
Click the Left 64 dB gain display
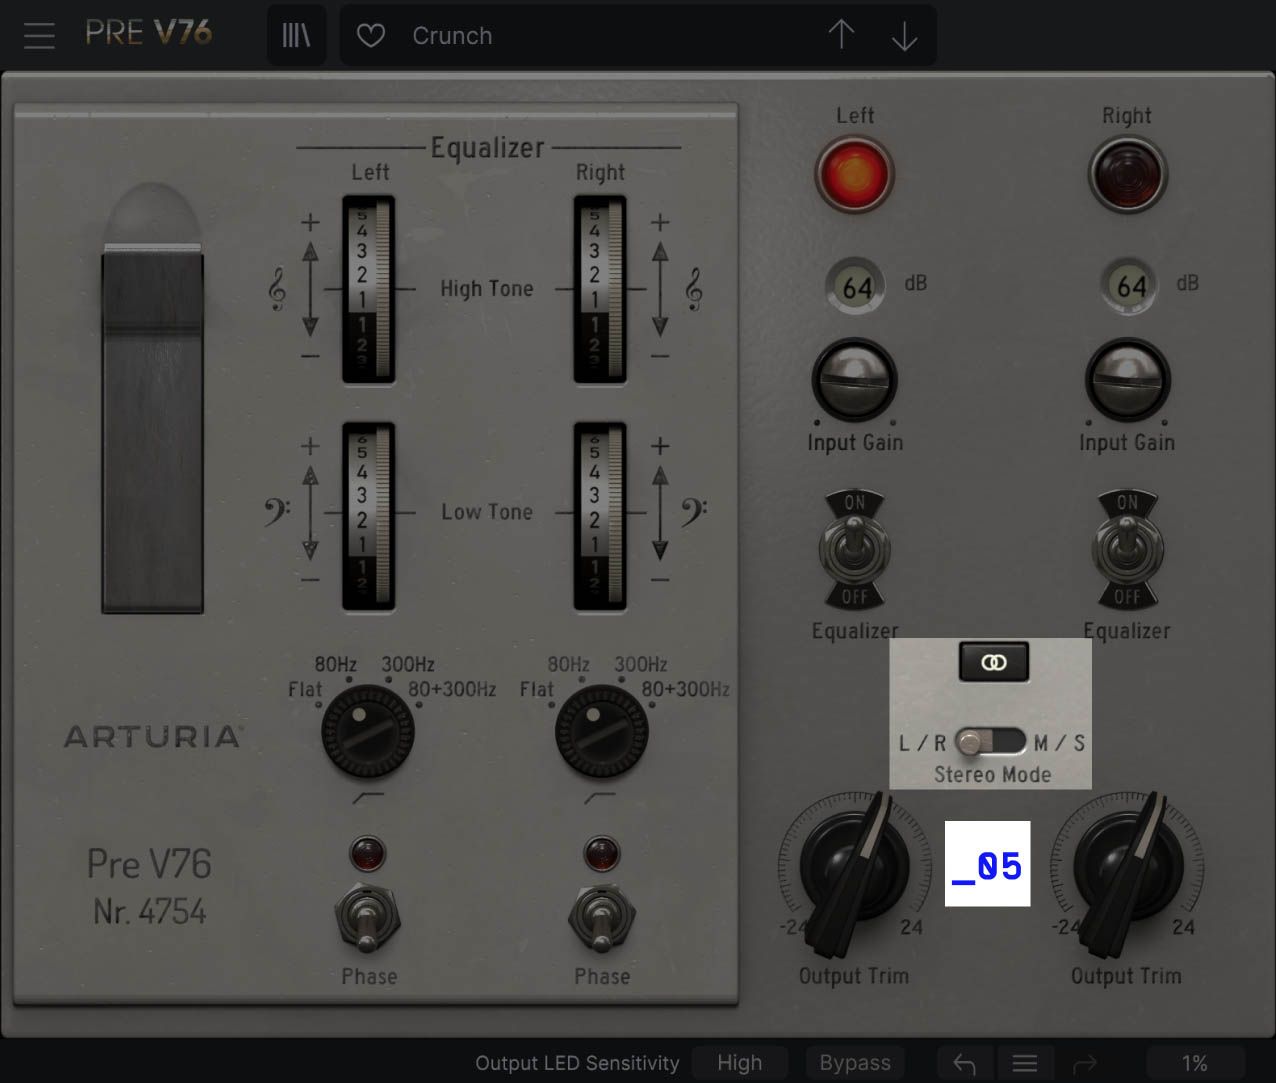[856, 287]
